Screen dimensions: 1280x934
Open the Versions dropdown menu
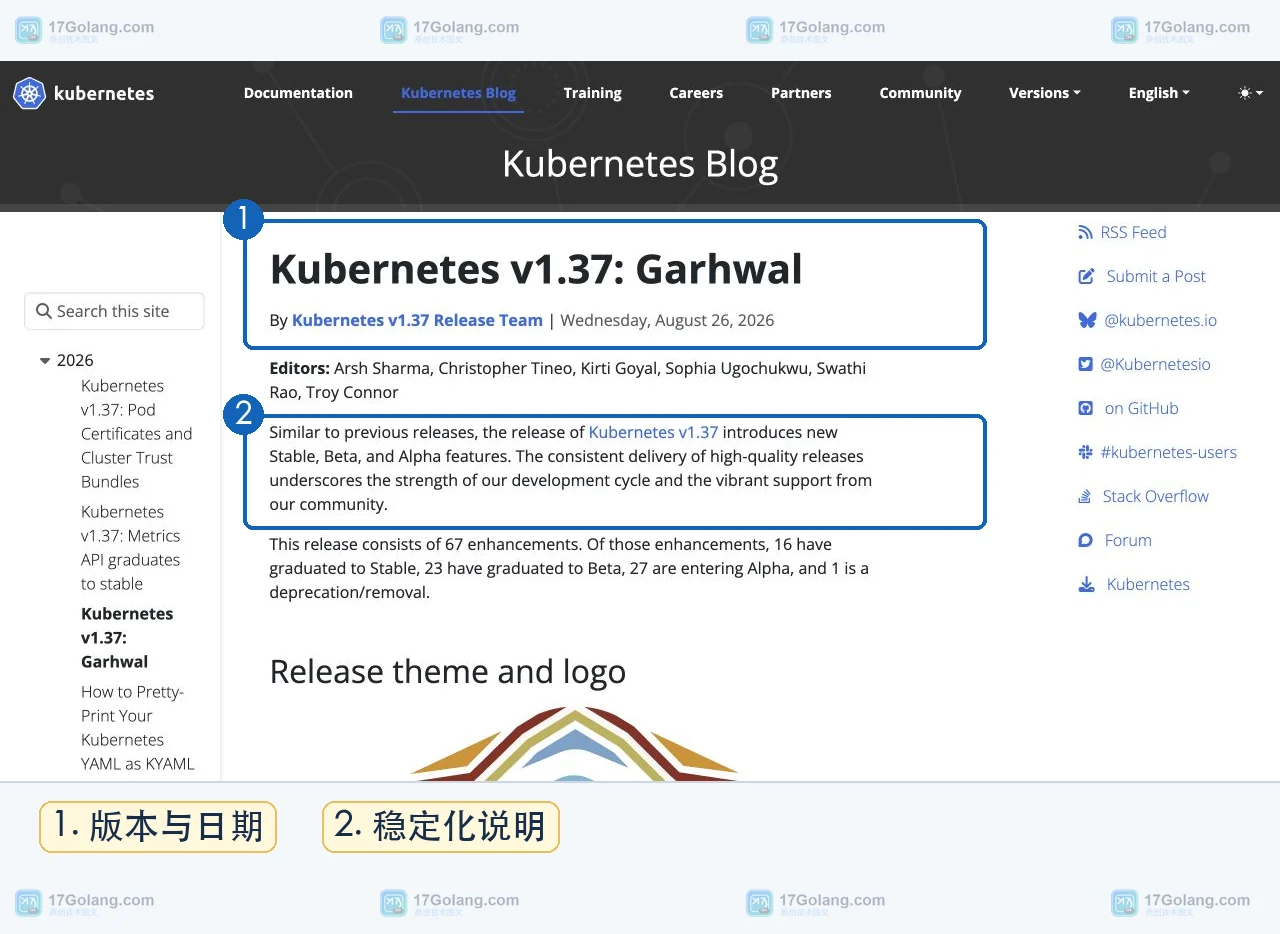[x=1045, y=93]
